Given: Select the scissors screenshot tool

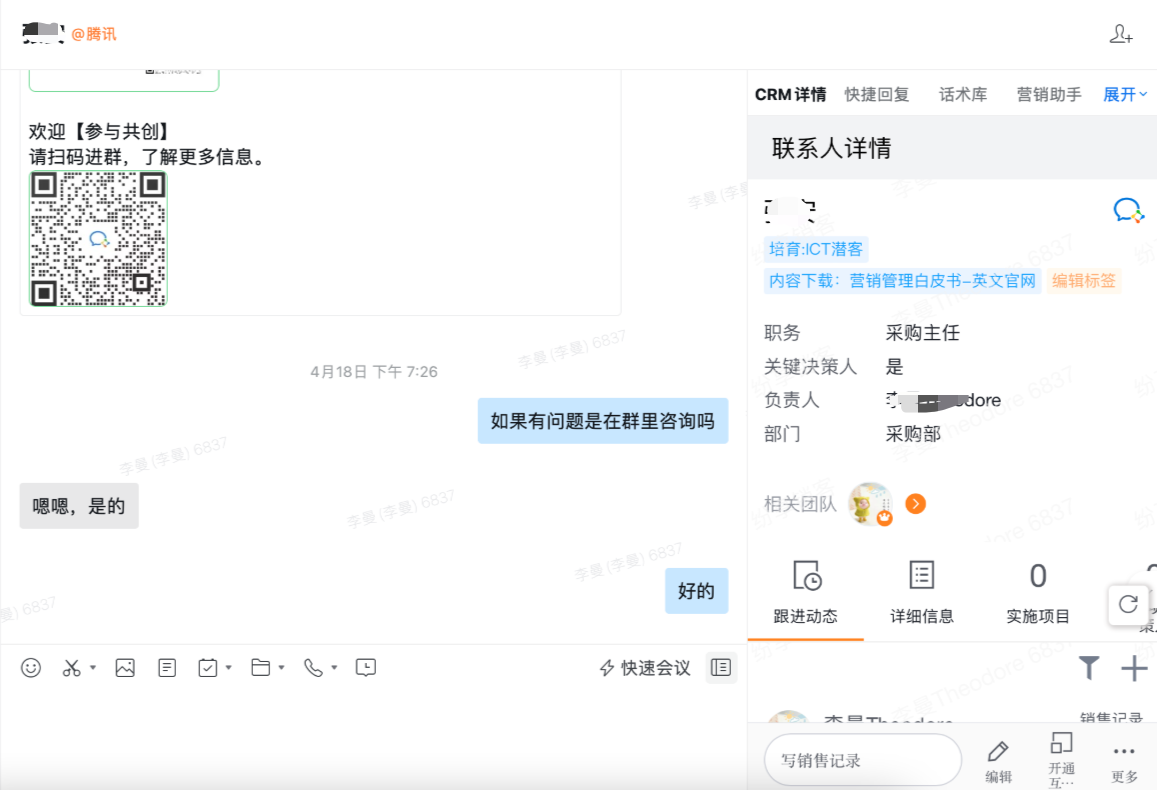Looking at the screenshot, I should pos(72,668).
